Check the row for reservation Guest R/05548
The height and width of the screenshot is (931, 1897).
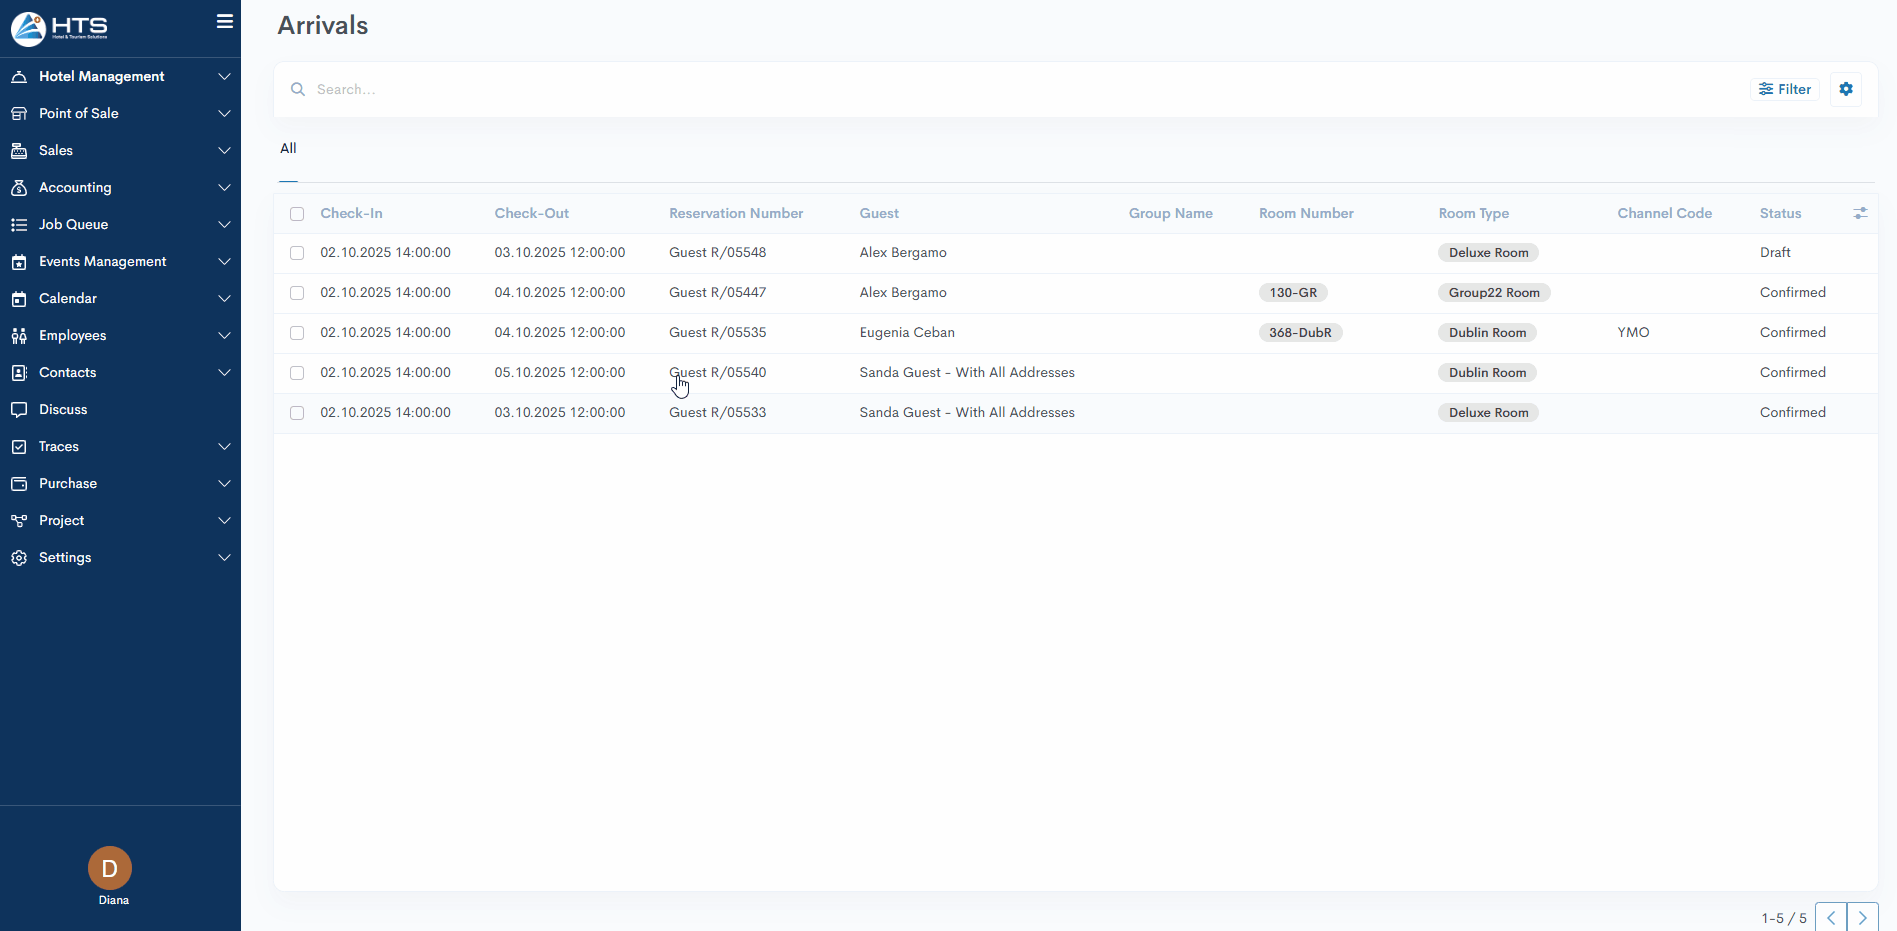[297, 253]
